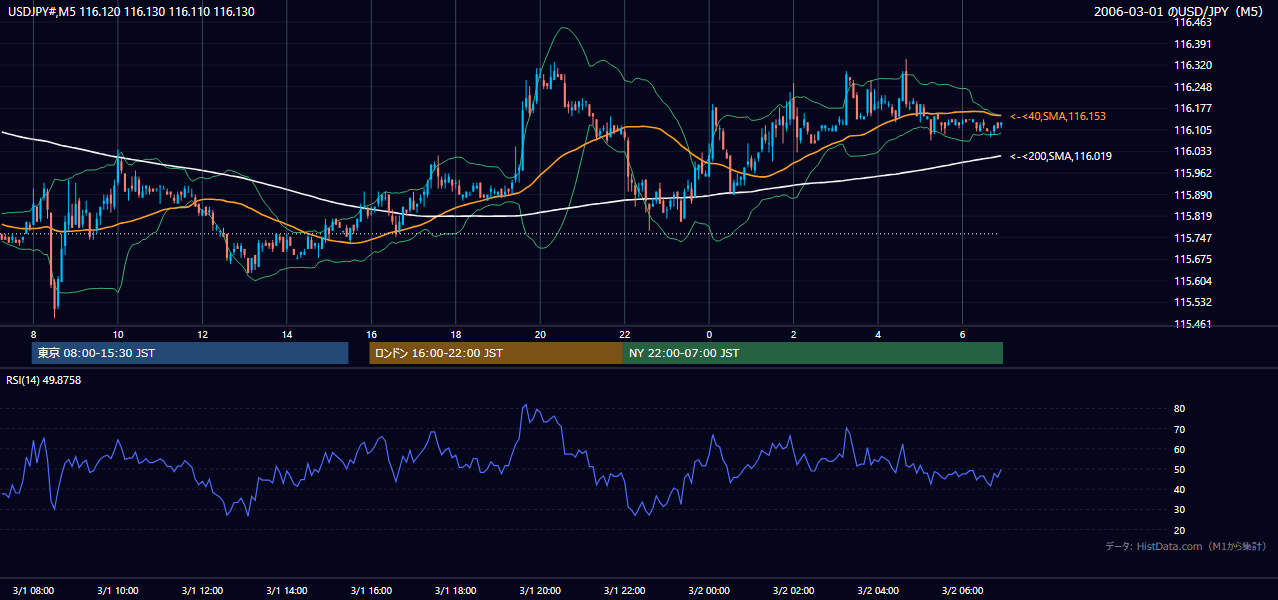Click the price level 116.033
Screen dimensions: 1278x600
click(1193, 151)
